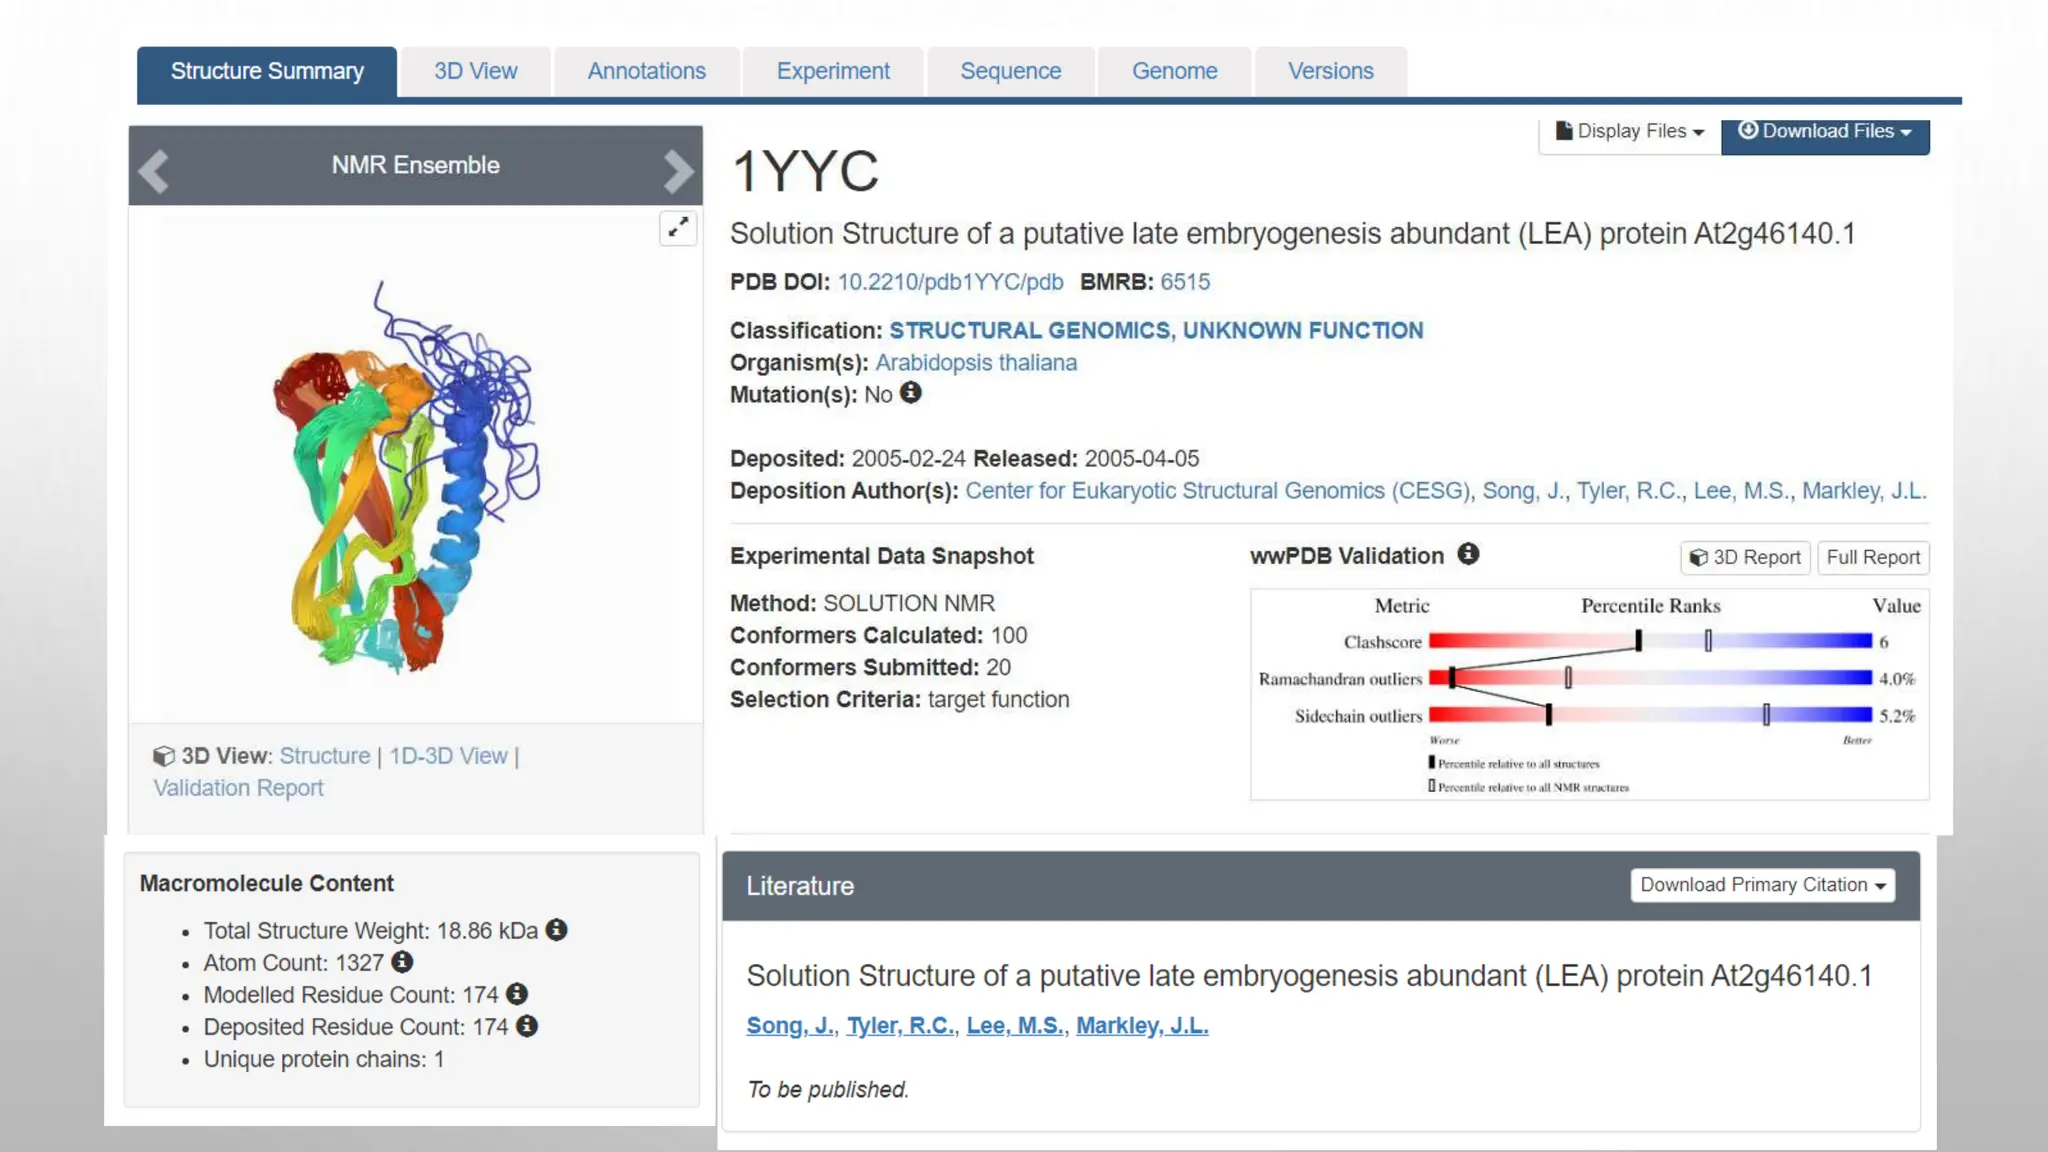Image resolution: width=2048 pixels, height=1152 pixels.
Task: Open the Annotations tab
Action: point(646,72)
